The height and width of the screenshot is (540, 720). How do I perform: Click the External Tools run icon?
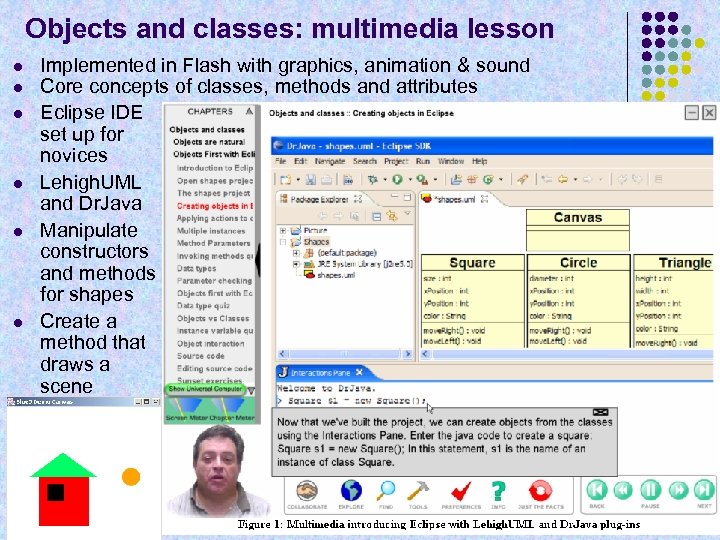(422, 180)
